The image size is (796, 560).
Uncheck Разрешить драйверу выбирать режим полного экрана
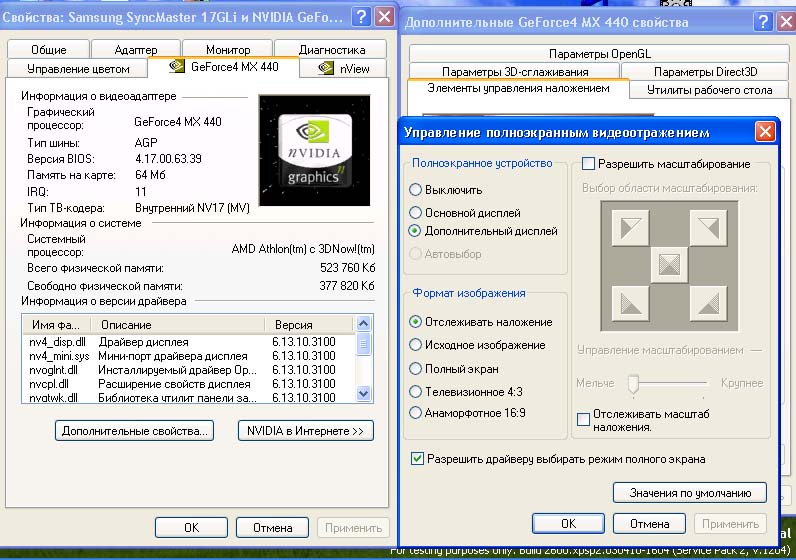pos(418,459)
